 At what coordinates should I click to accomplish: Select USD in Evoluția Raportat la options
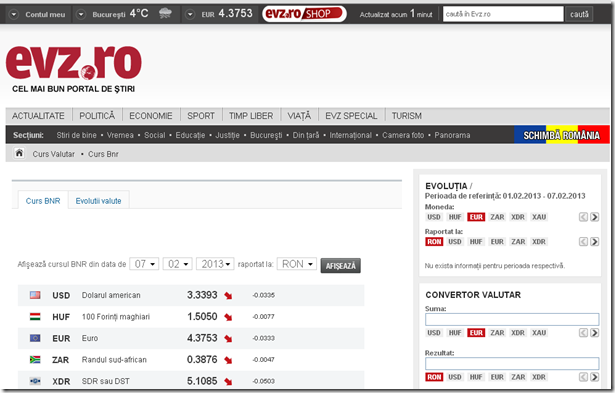click(455, 242)
